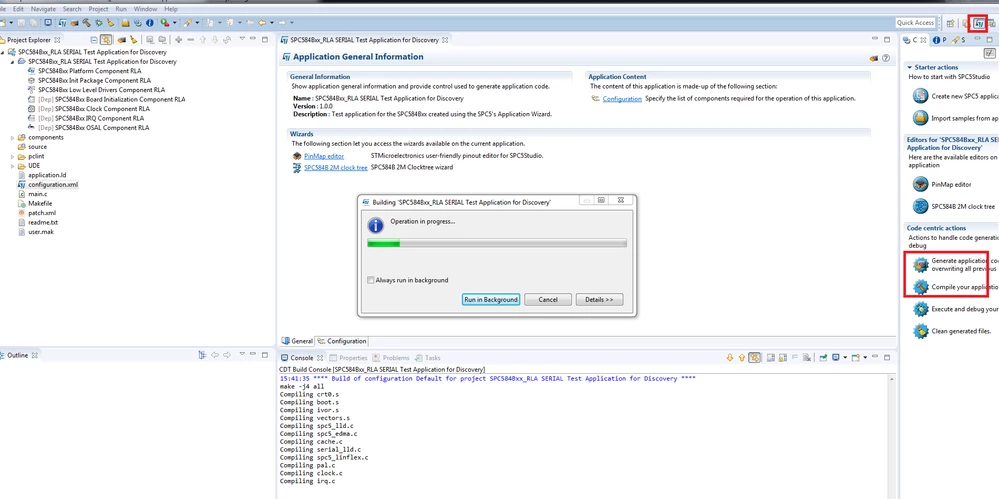Click the console scroll-down arrow icon

tap(730, 358)
